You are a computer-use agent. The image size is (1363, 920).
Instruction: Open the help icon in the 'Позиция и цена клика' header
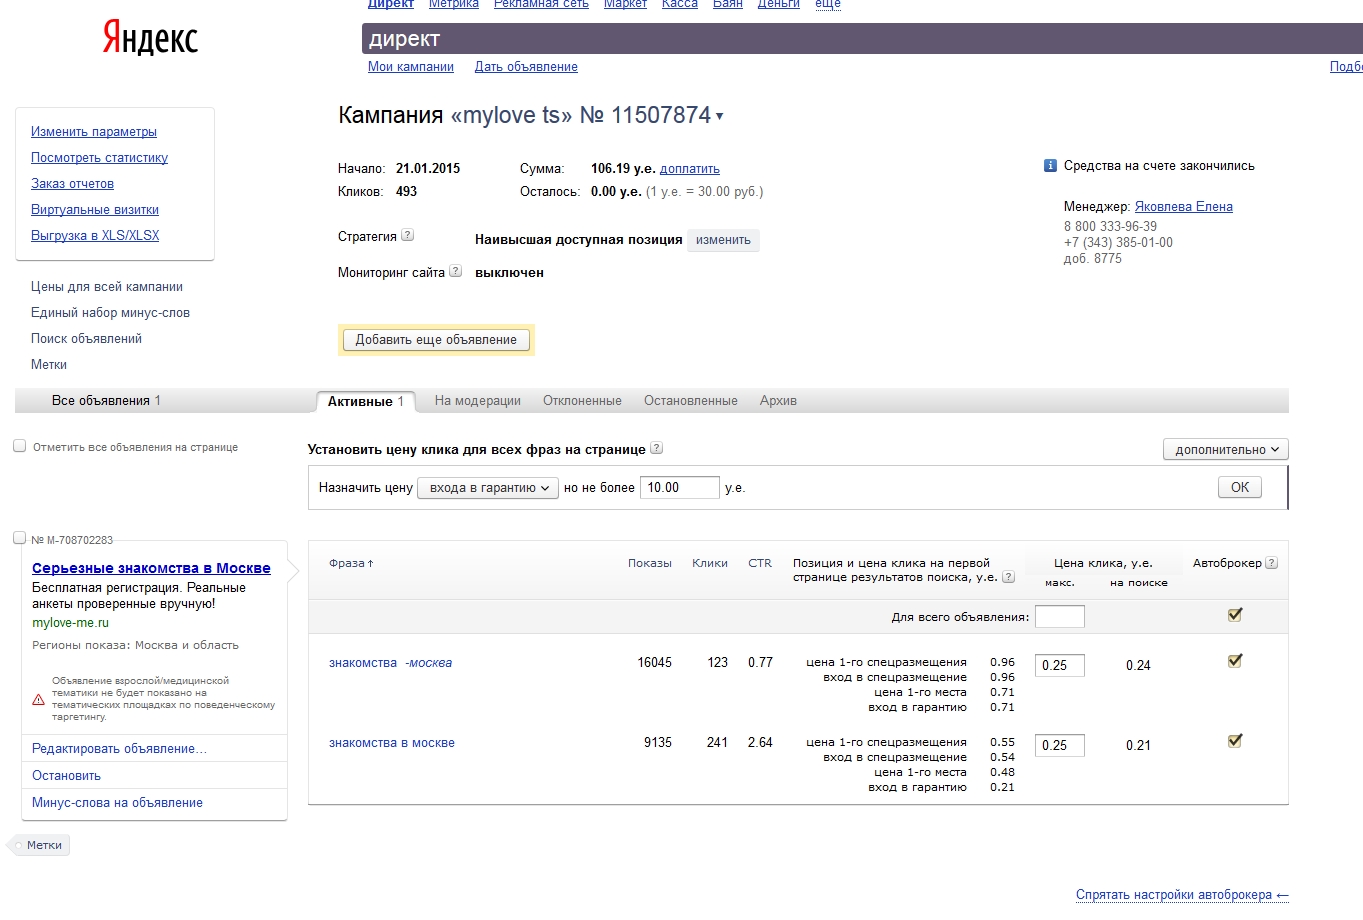(x=1008, y=577)
